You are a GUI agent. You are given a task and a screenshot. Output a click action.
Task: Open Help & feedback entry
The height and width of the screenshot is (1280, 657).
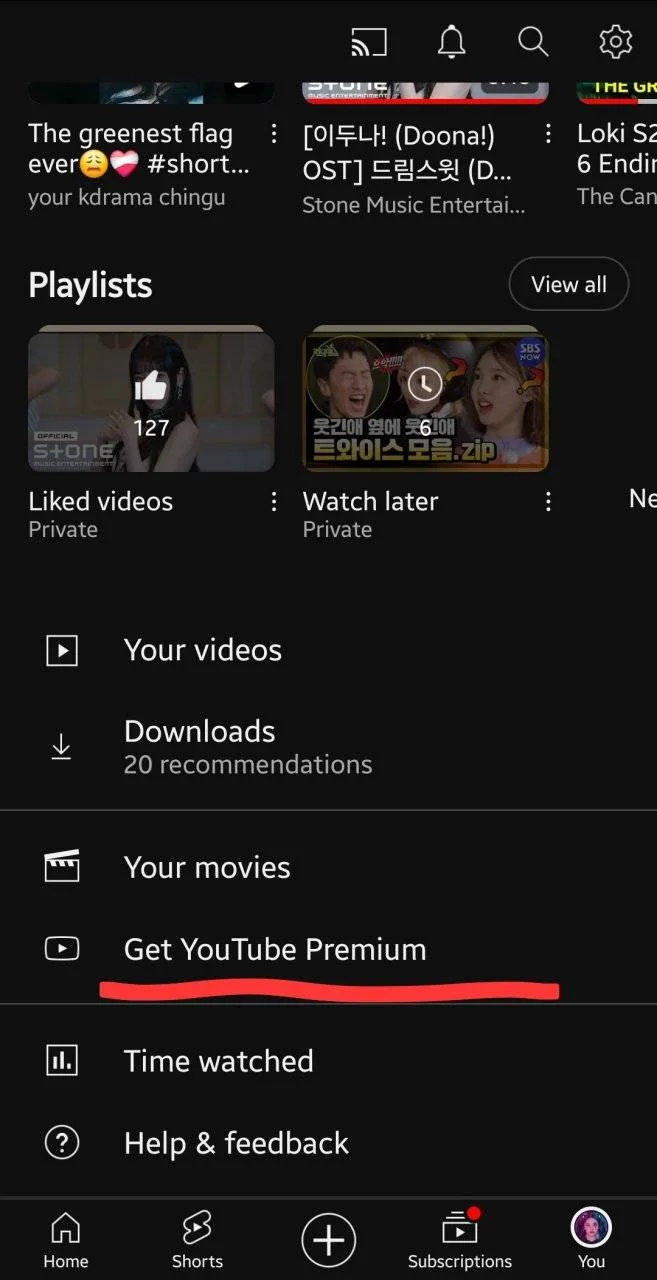pos(328,1142)
